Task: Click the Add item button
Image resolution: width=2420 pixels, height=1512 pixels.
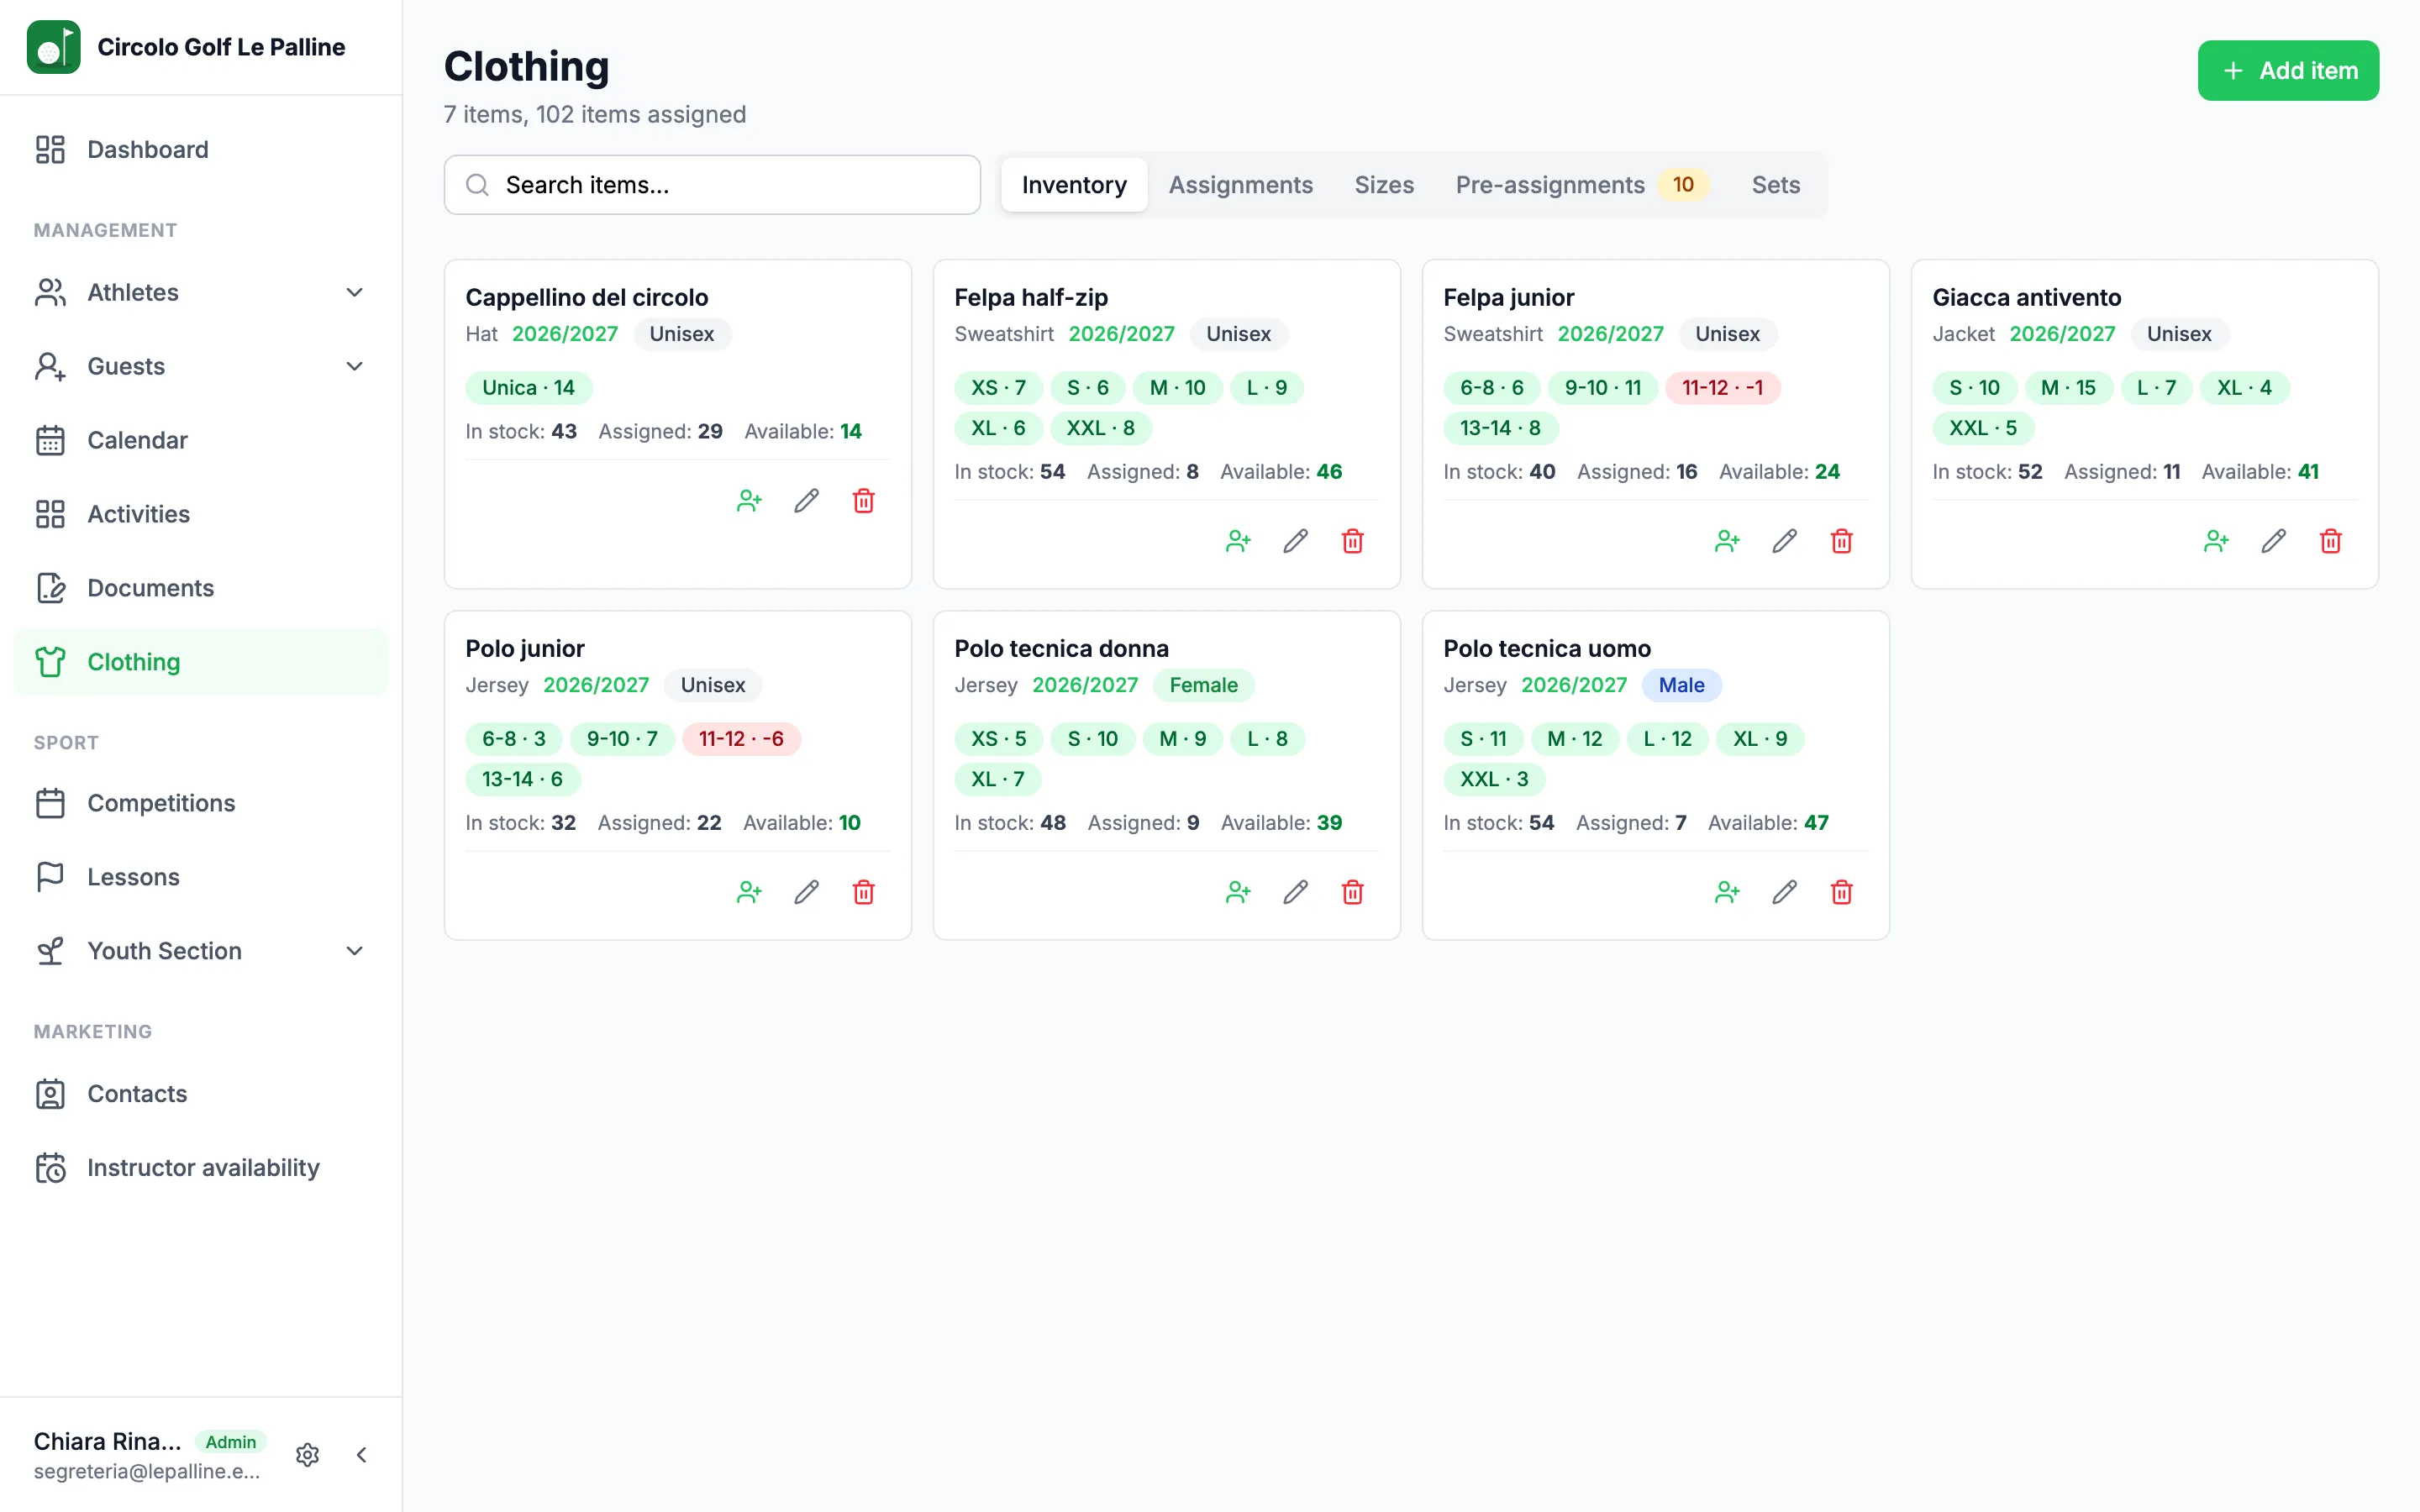Action: point(2288,71)
